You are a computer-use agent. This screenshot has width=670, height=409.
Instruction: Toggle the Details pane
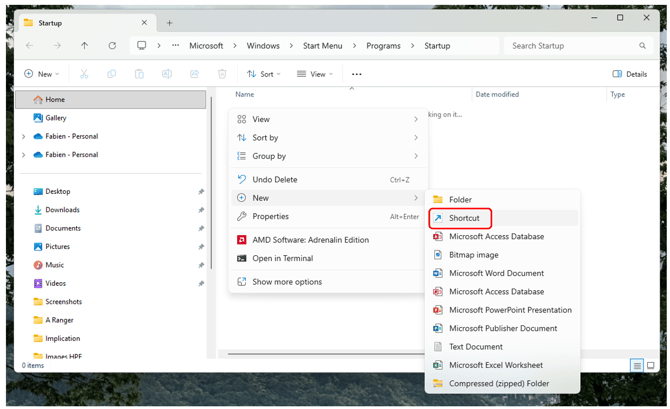tap(630, 74)
